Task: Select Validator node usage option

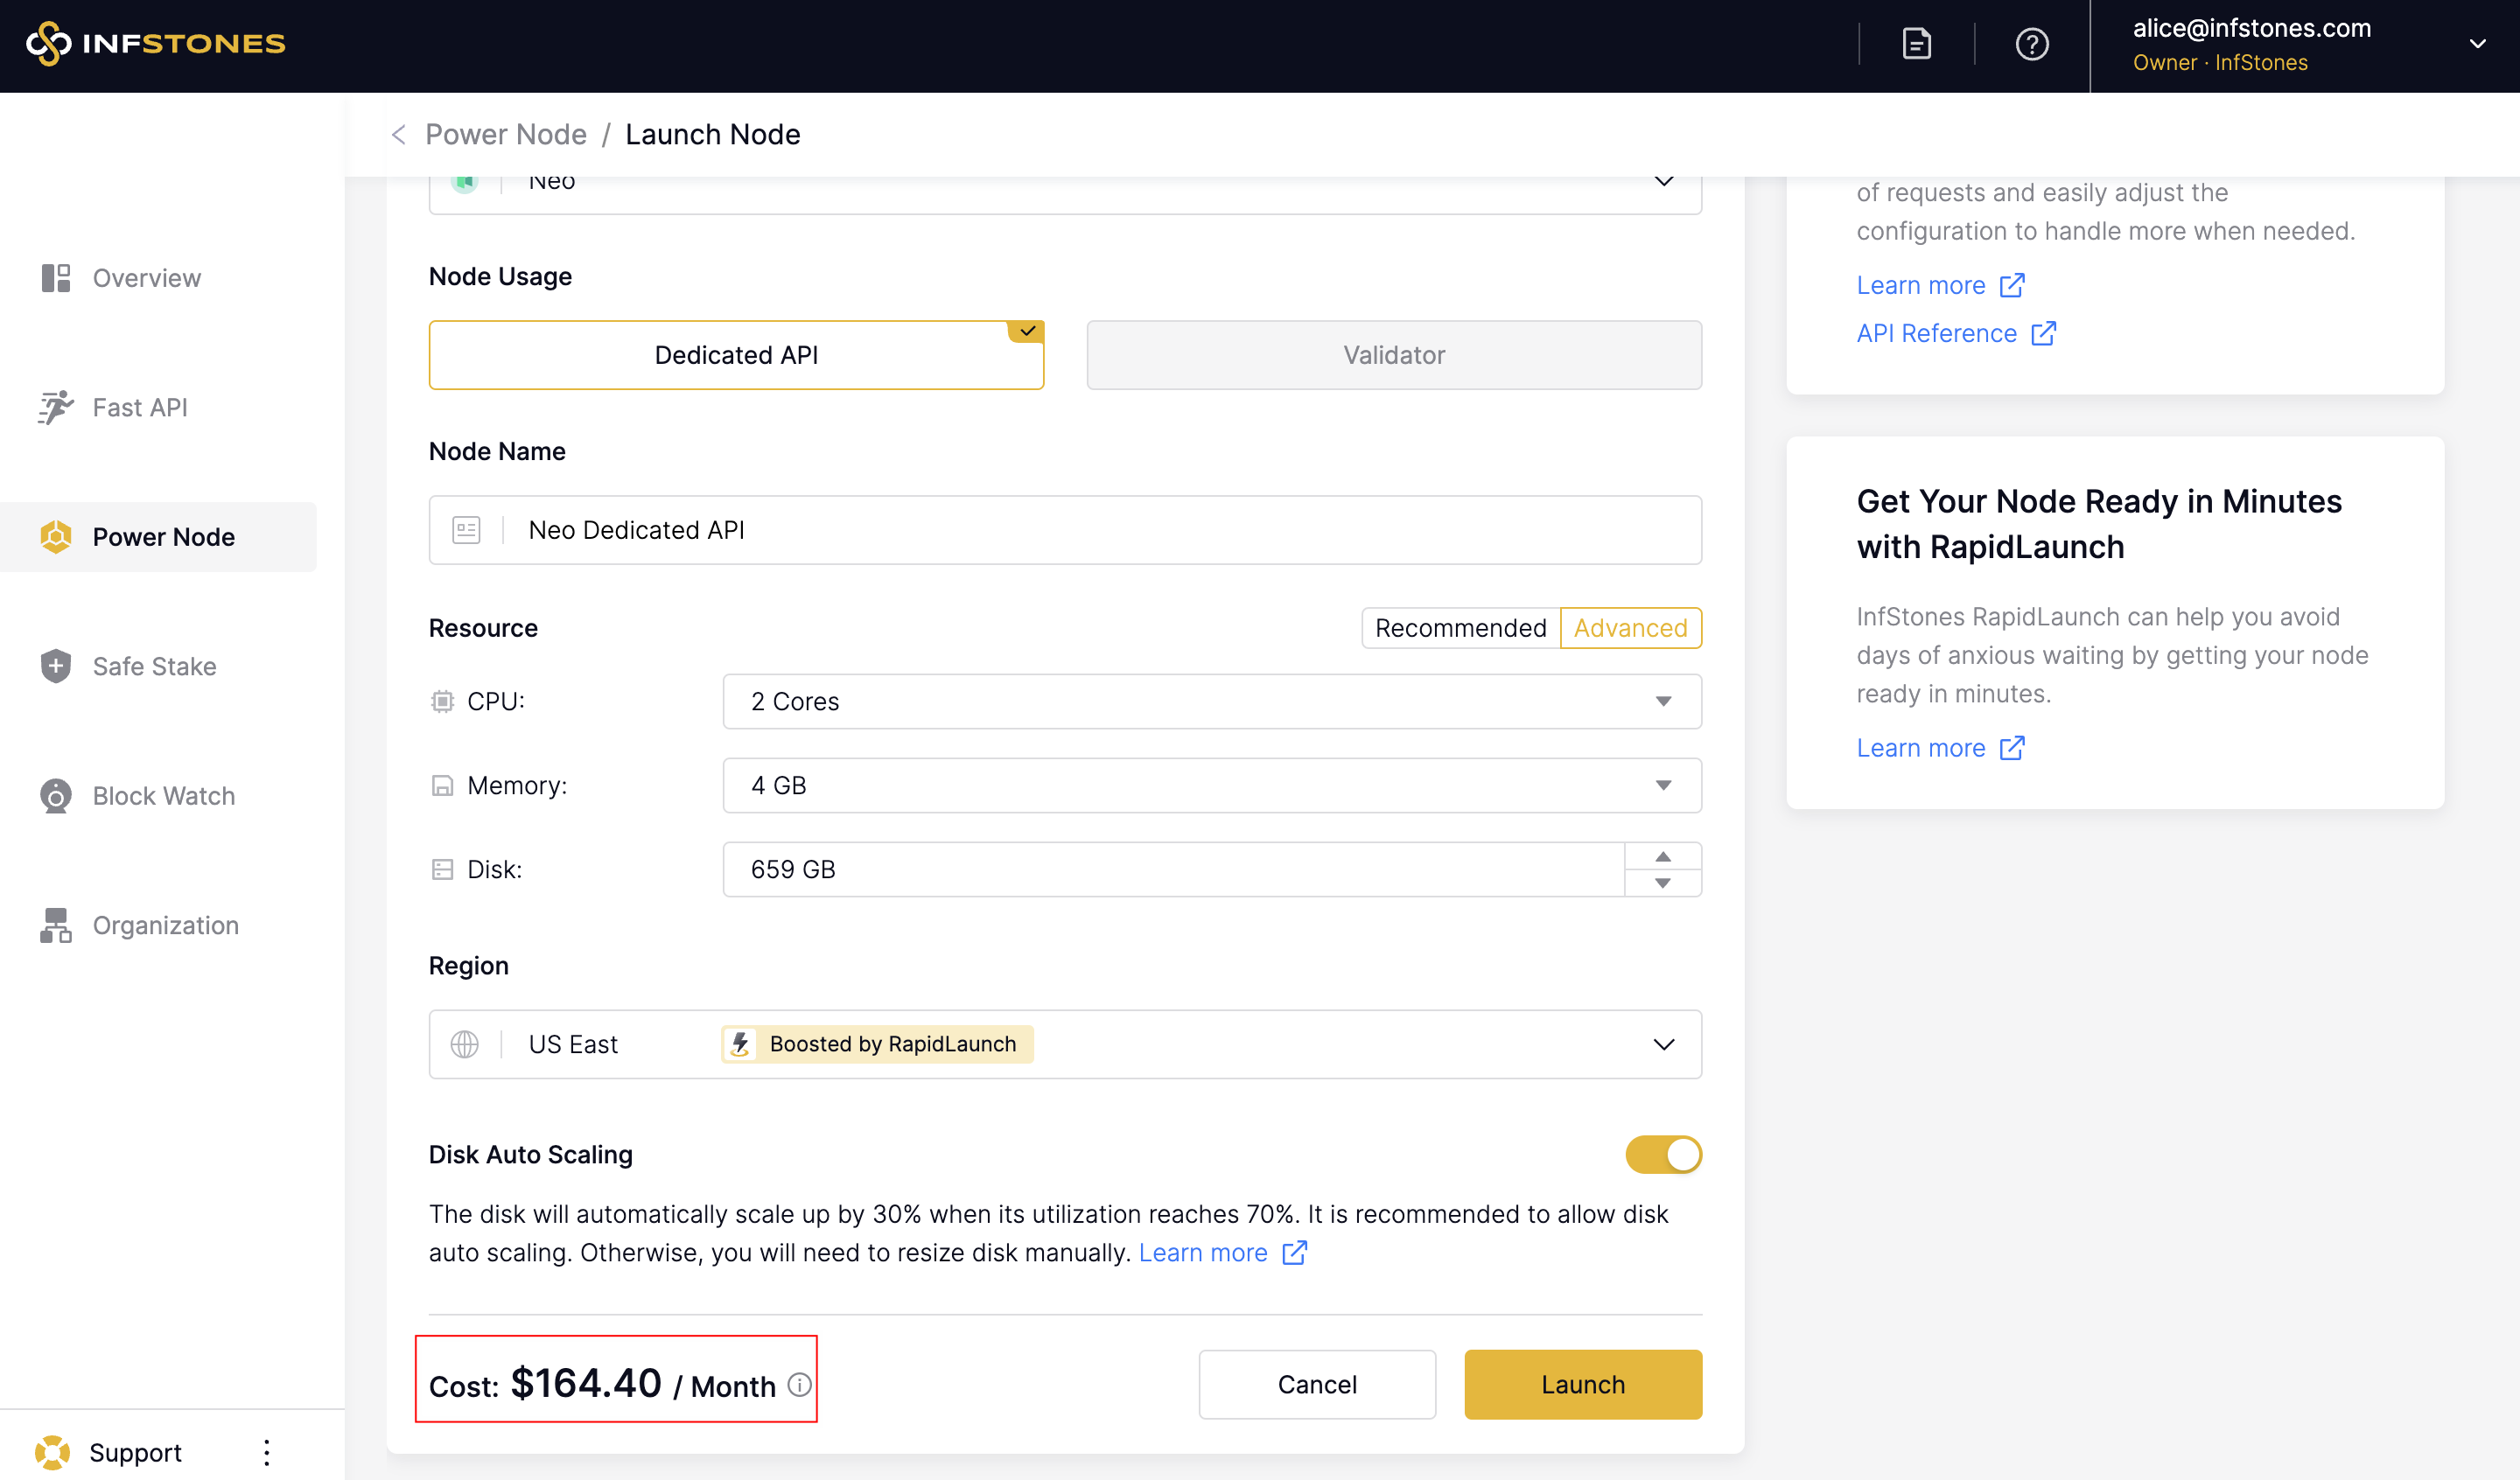Action: pyautogui.click(x=1393, y=355)
